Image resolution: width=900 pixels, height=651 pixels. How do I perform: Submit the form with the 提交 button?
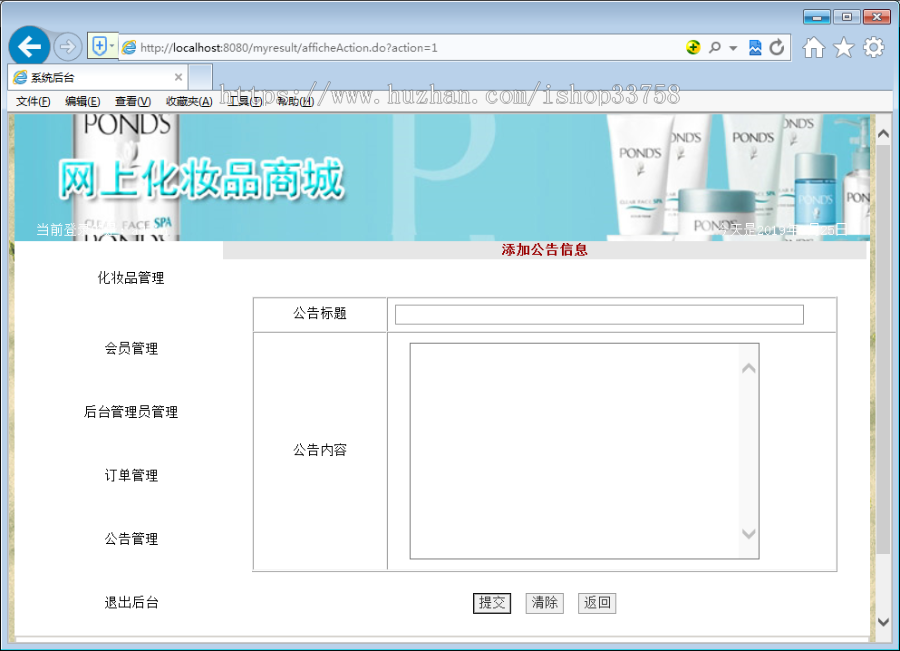click(492, 603)
